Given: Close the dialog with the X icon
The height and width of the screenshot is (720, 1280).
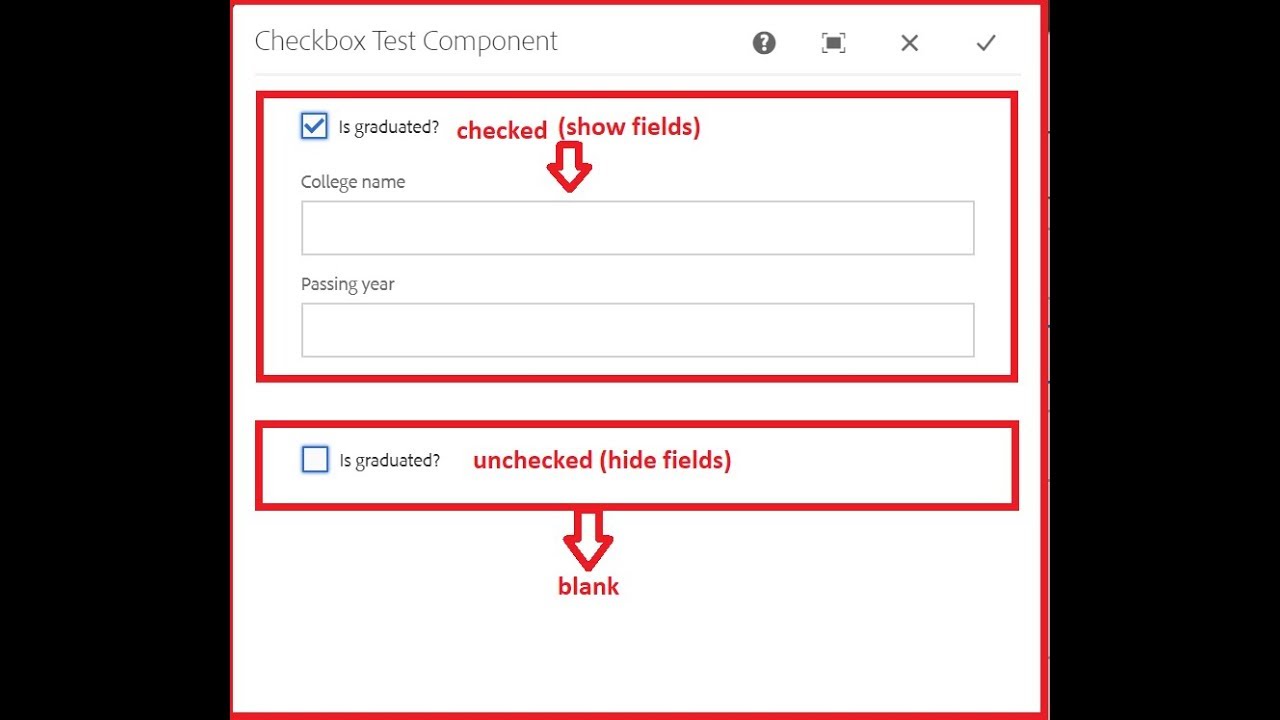Looking at the screenshot, I should (x=909, y=43).
